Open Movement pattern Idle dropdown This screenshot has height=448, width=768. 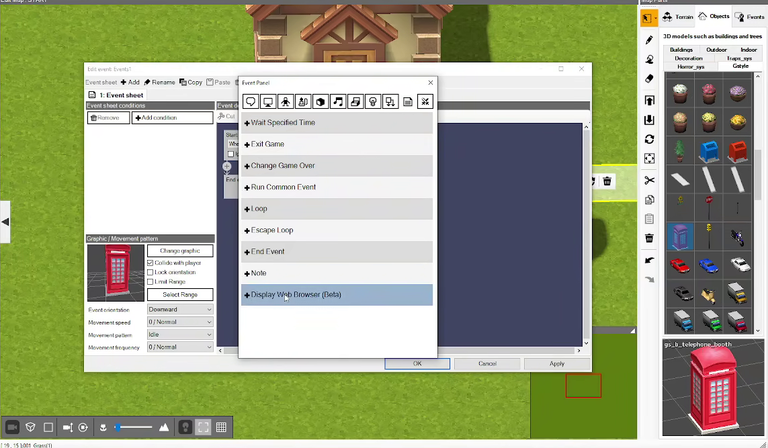[180, 334]
